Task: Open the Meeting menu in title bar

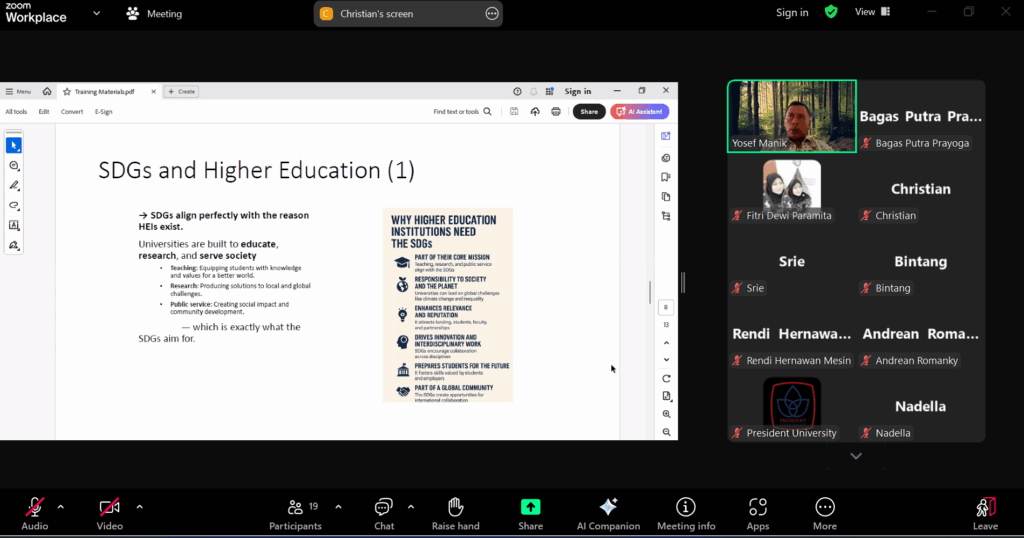Action: coord(154,14)
